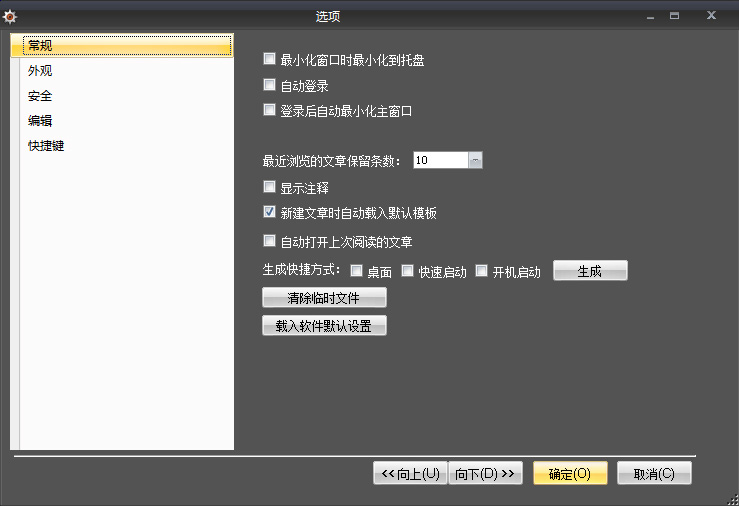This screenshot has height=506, width=739.
Task: Enable 最小化窗口时最小化到托盘 checkbox
Action: point(269,60)
